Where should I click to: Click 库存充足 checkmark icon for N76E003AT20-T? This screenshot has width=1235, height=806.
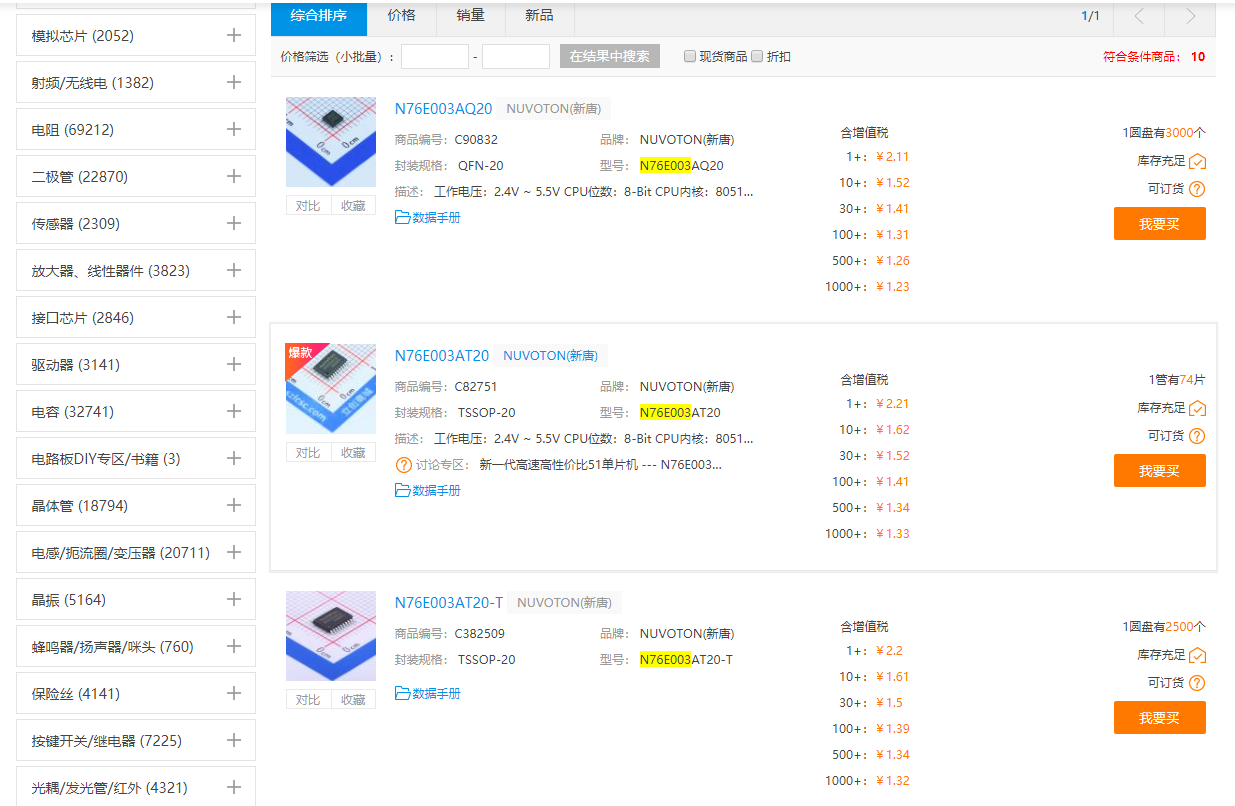1197,655
